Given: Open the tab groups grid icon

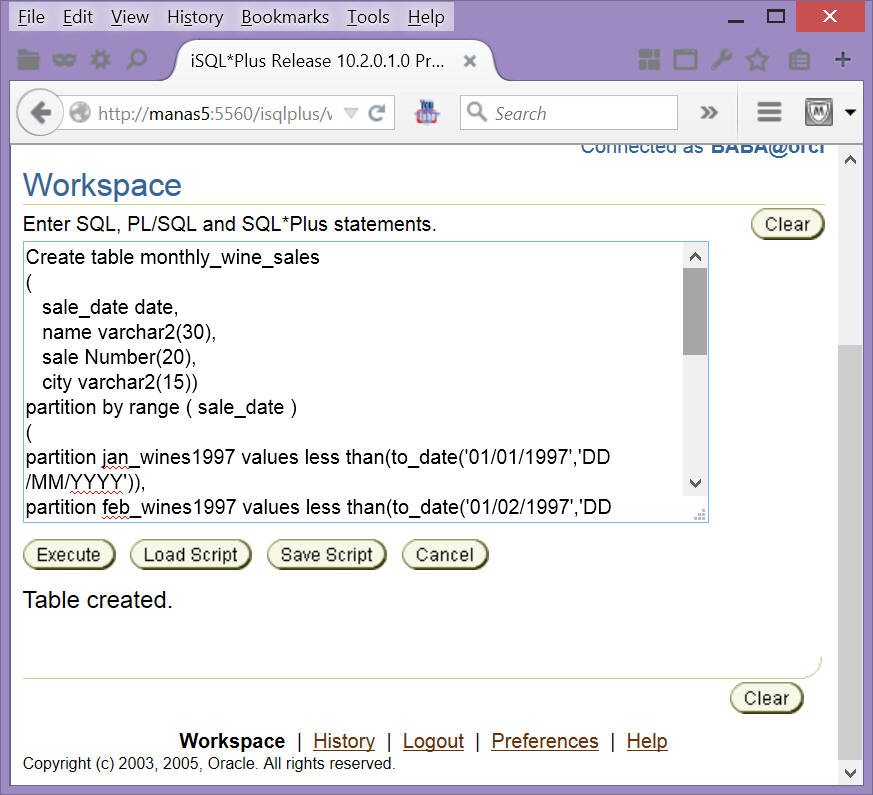Looking at the screenshot, I should (649, 60).
